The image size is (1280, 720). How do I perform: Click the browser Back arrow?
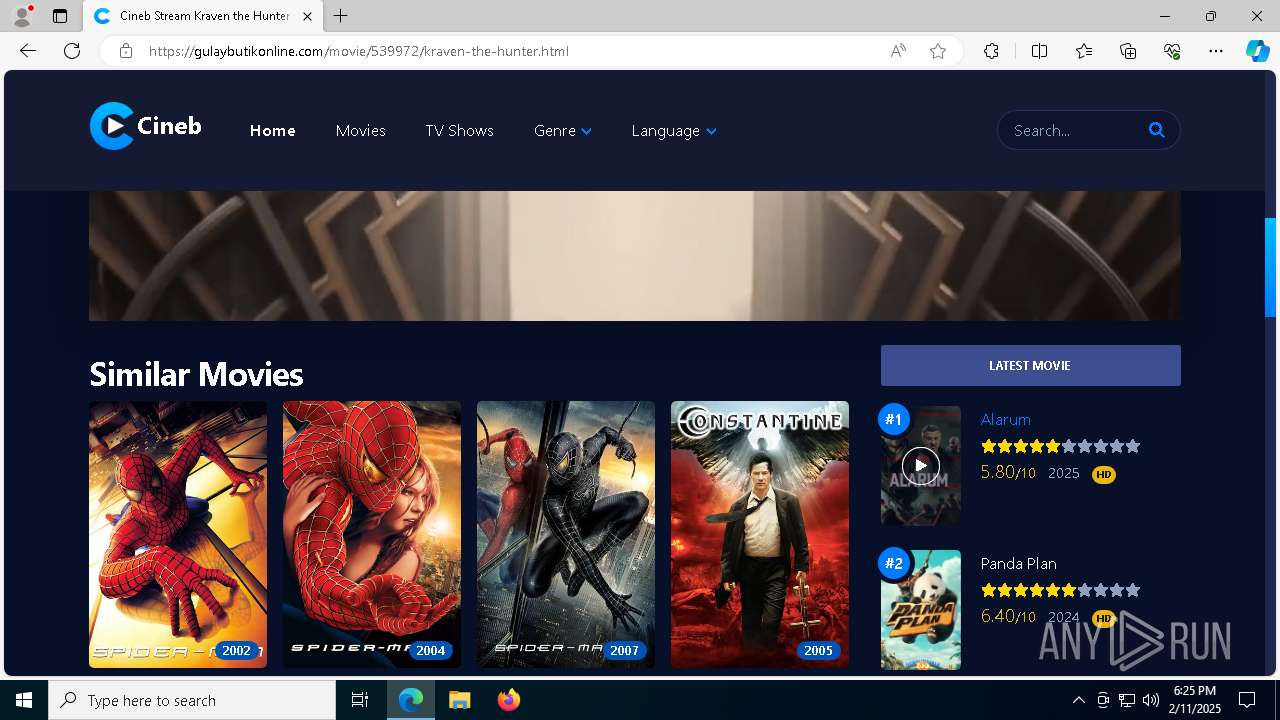coord(28,51)
